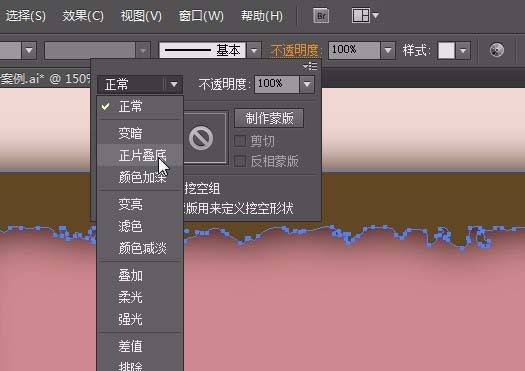Expand the transparency panel opacity dropdown arrow

tap(307, 84)
